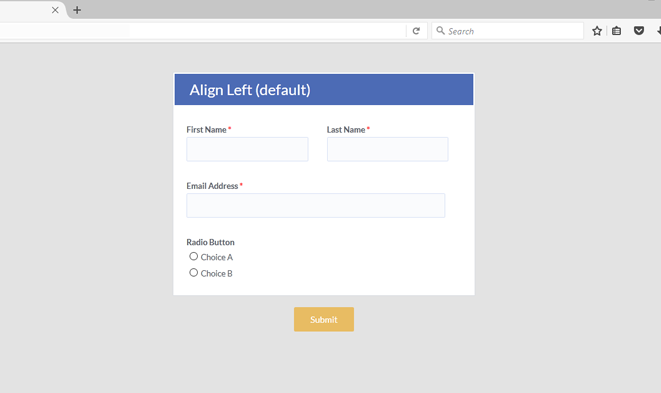The height and width of the screenshot is (393, 661).
Task: Focus the Last Name text field
Action: pyautogui.click(x=387, y=149)
